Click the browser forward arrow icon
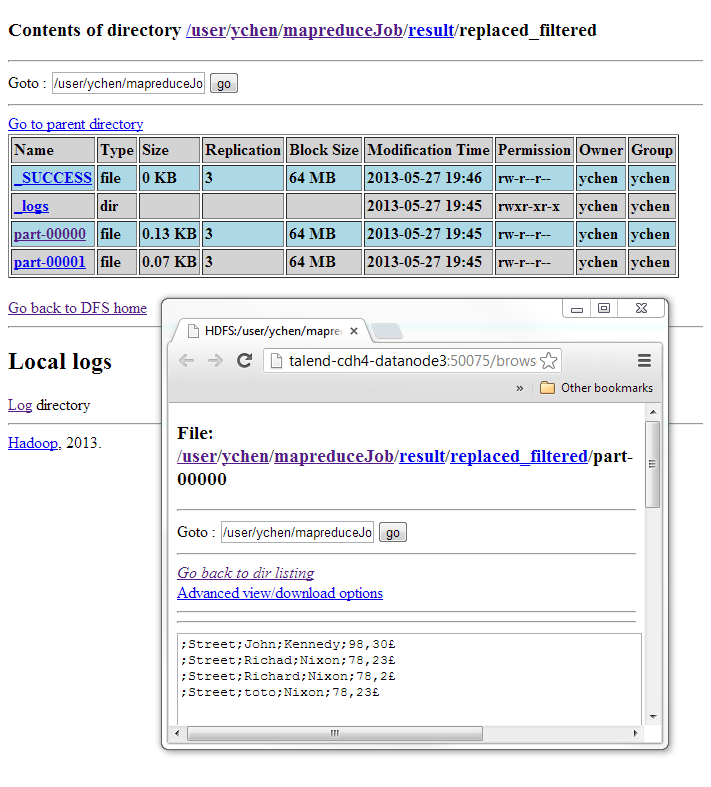The height and width of the screenshot is (787, 711). (214, 361)
